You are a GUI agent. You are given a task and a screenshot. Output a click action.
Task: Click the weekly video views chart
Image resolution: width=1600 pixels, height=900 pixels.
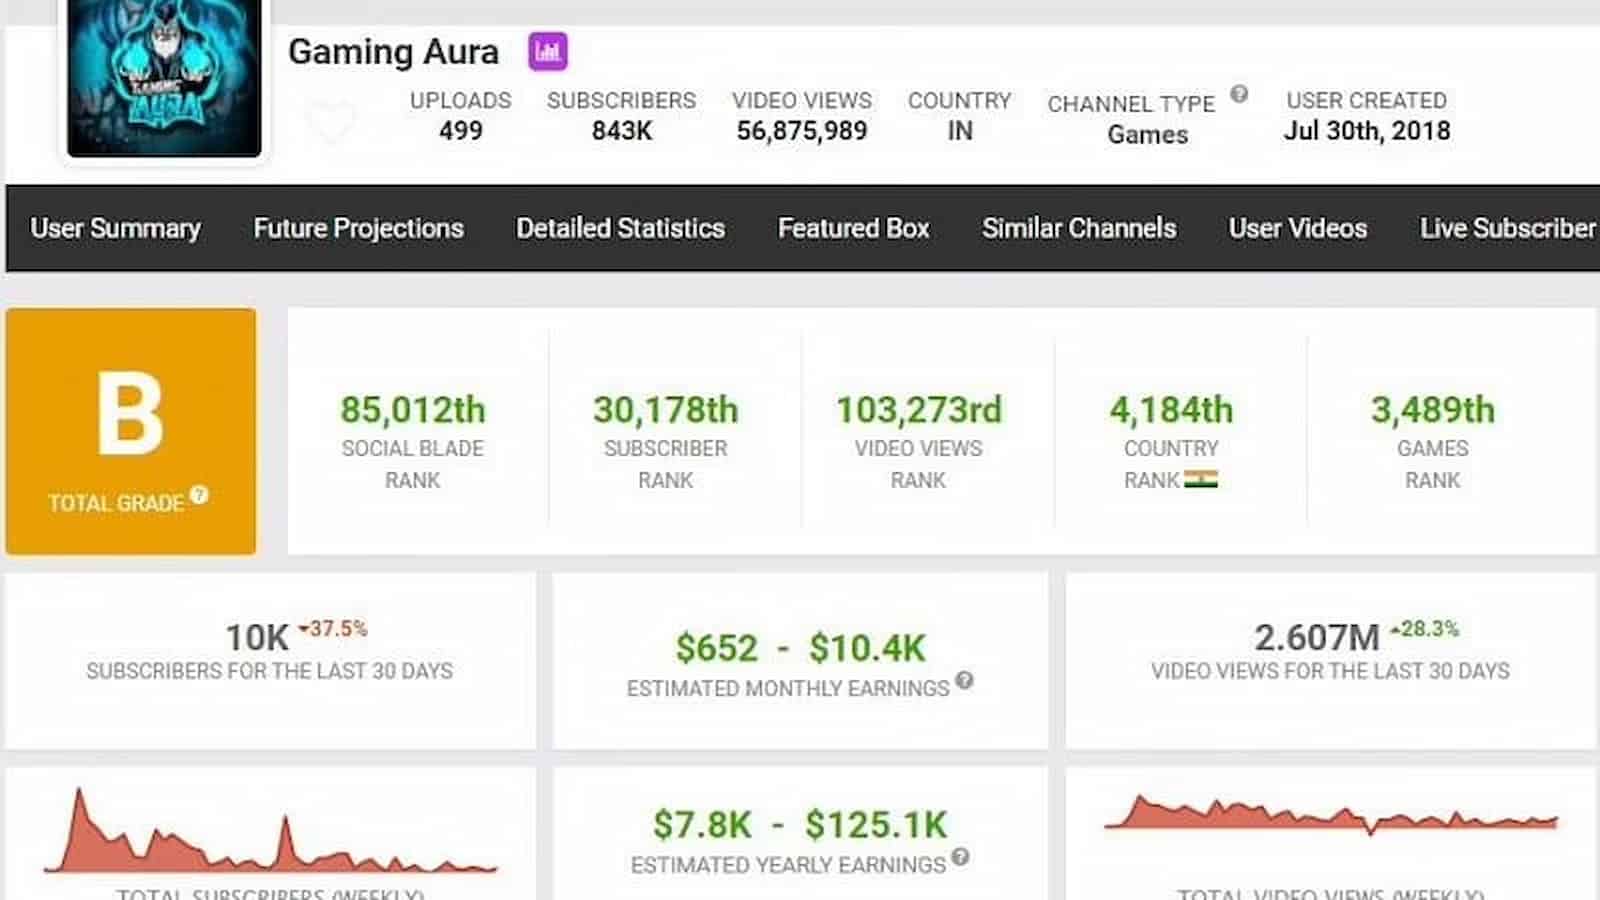(x=1331, y=815)
